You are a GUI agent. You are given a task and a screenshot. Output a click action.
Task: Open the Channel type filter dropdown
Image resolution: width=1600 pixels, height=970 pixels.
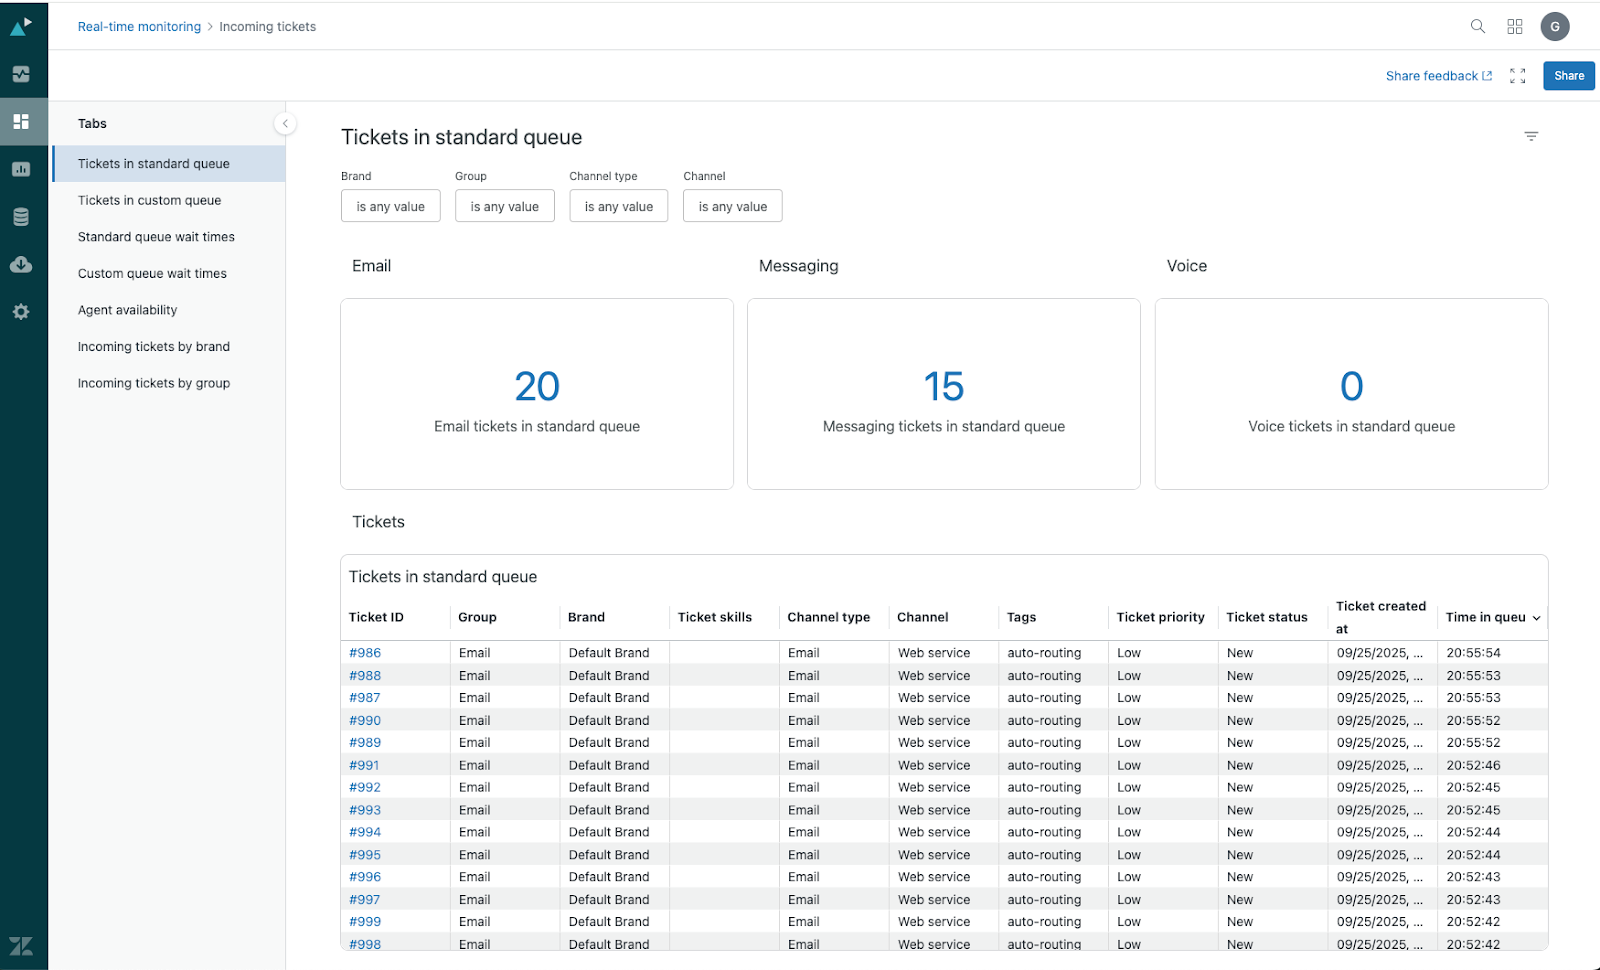[618, 206]
